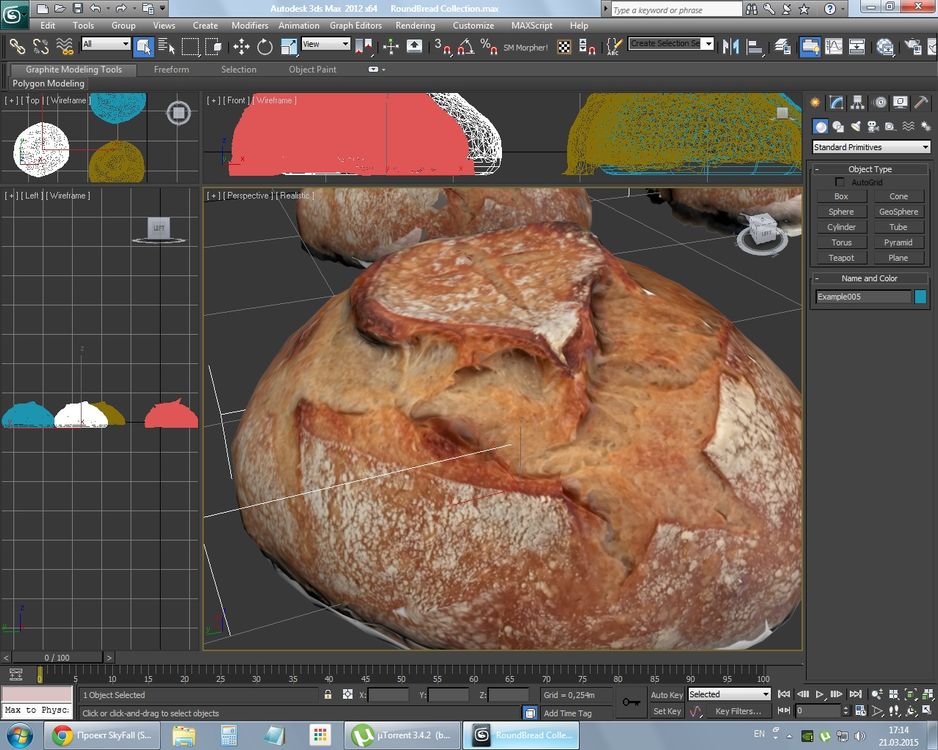
Task: Toggle the Selection Lock padlock
Action: tap(328, 694)
